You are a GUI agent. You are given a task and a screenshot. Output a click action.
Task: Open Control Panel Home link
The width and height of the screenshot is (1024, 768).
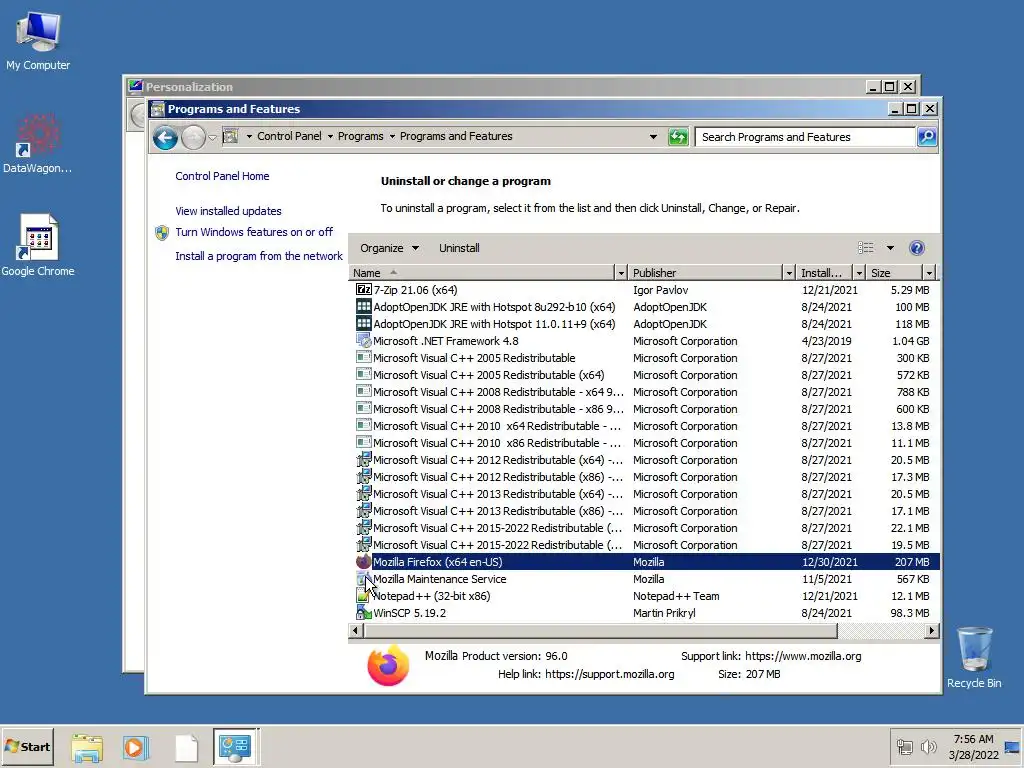coord(222,176)
